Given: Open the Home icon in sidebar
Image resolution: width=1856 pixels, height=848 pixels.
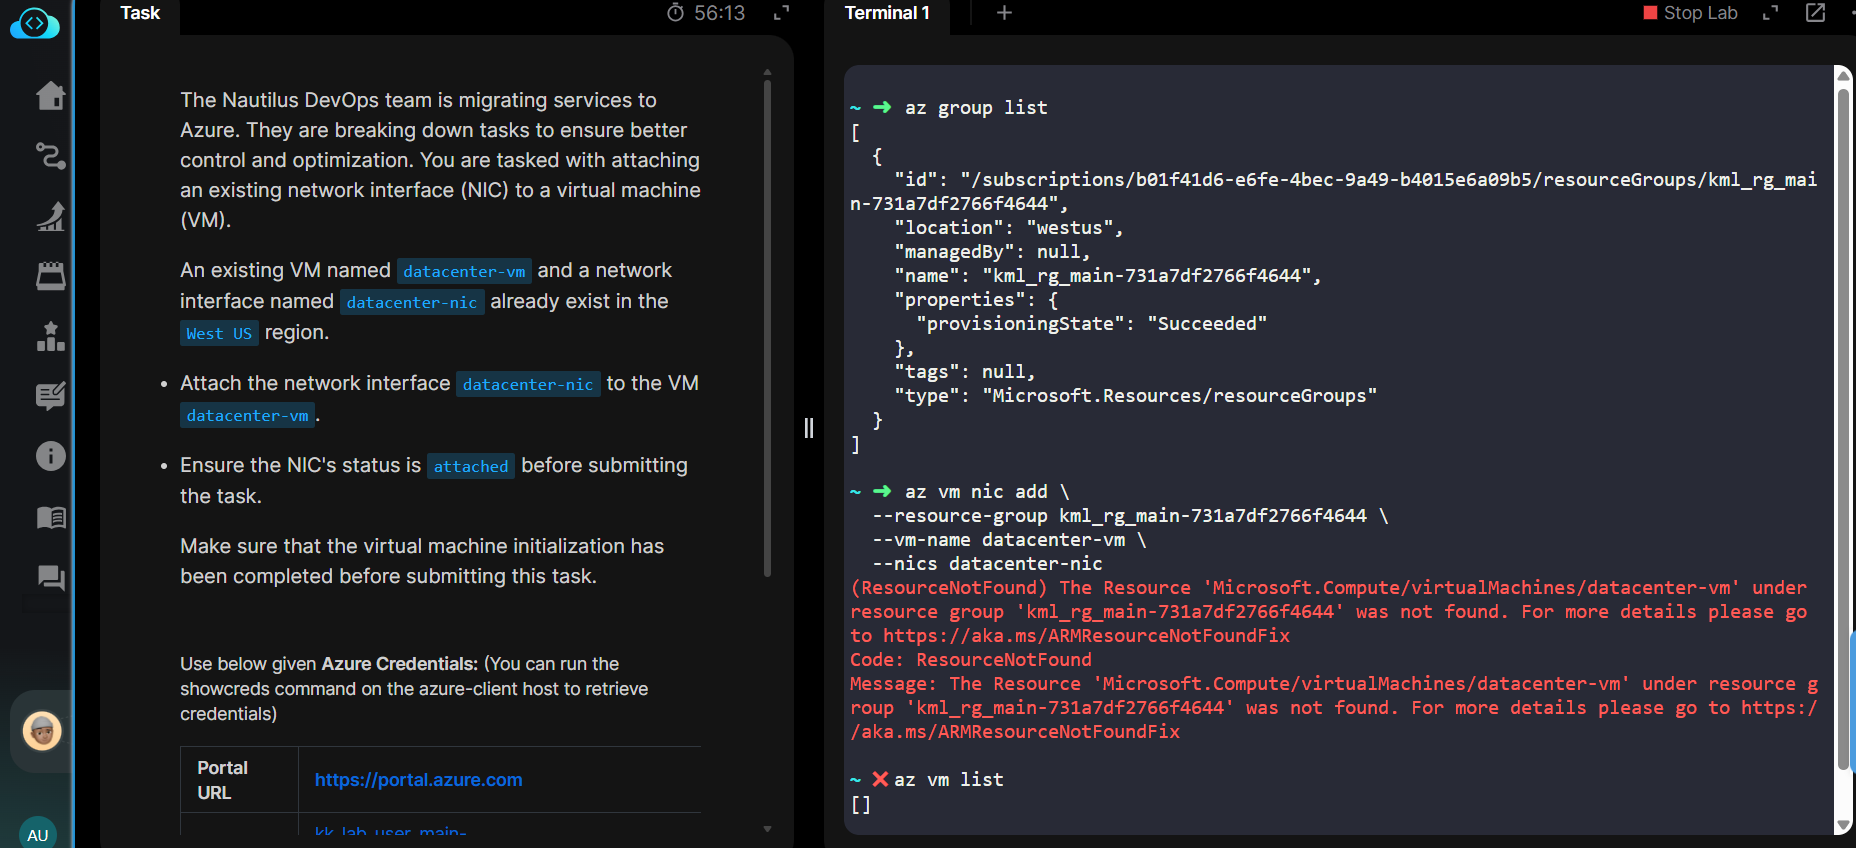Looking at the screenshot, I should (x=50, y=96).
